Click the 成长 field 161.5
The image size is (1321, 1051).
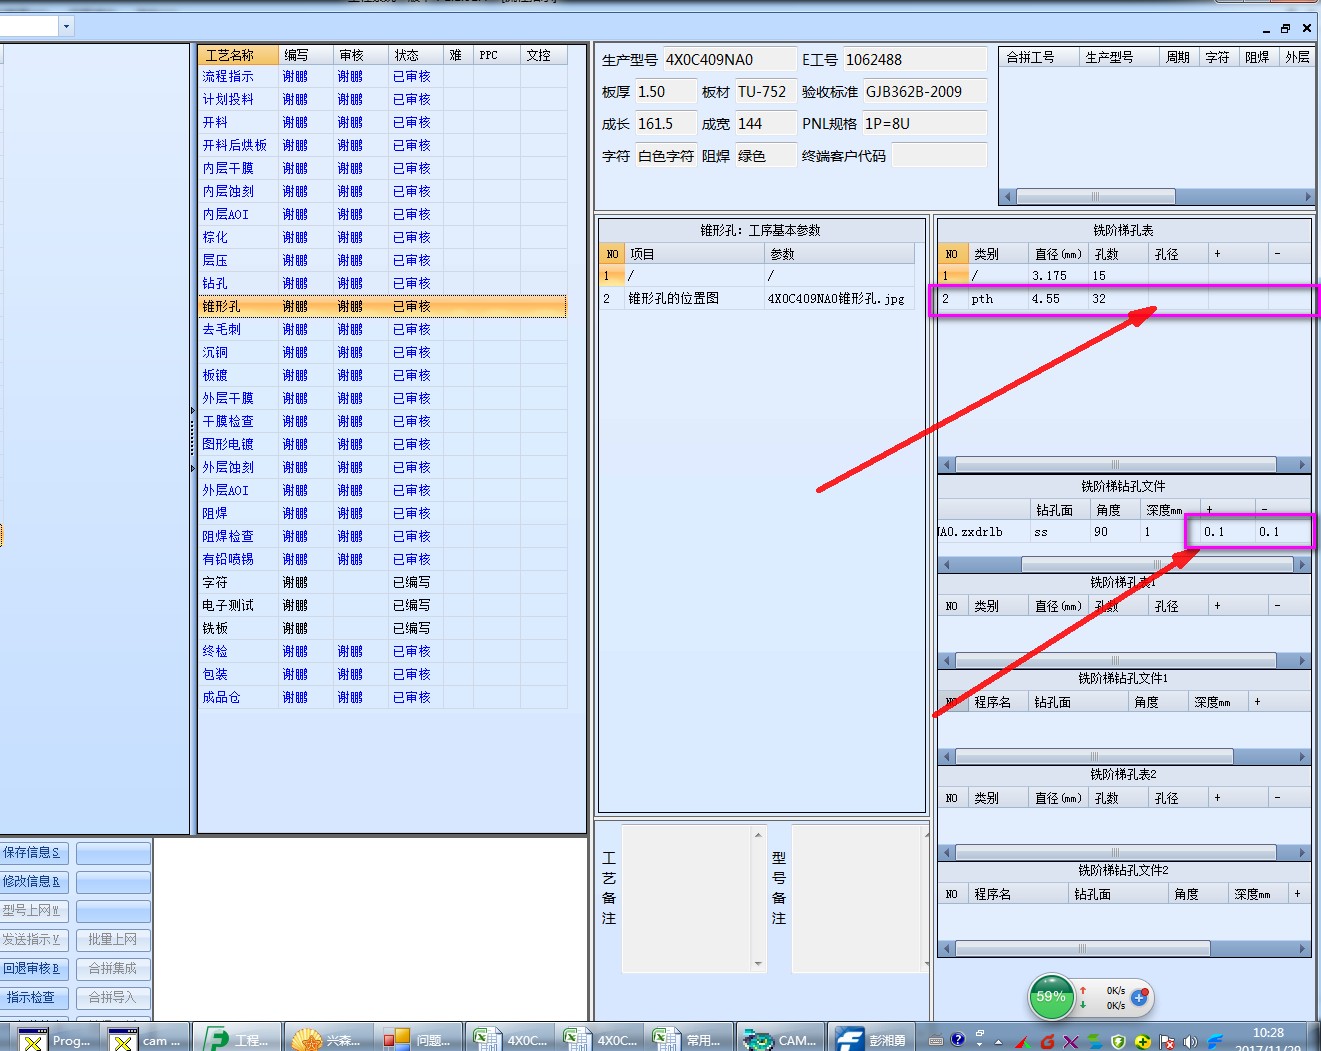pyautogui.click(x=665, y=124)
